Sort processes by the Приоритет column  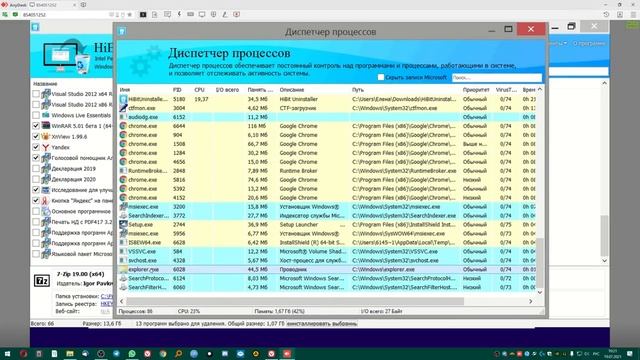coord(476,89)
